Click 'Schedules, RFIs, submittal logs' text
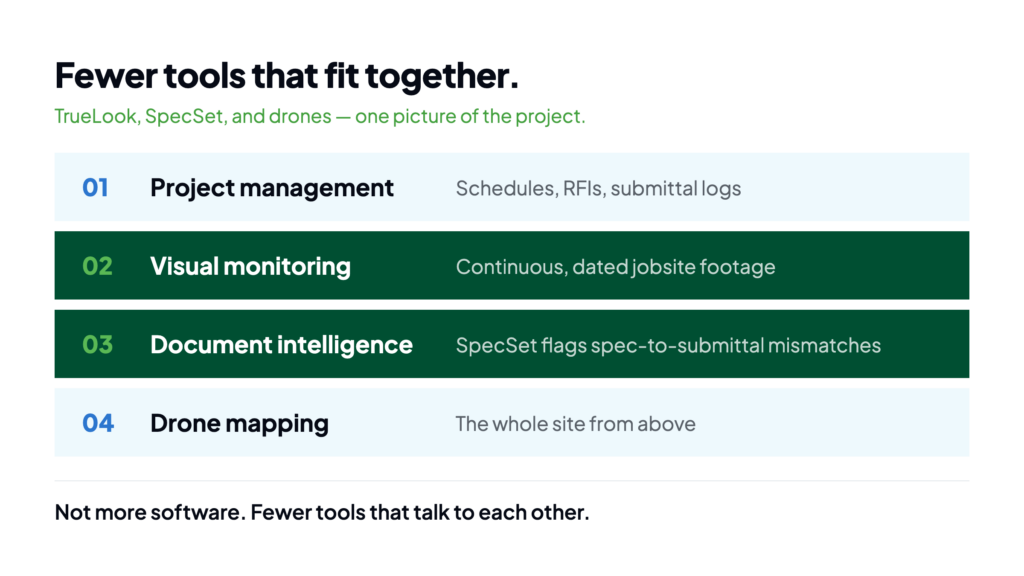 tap(598, 189)
